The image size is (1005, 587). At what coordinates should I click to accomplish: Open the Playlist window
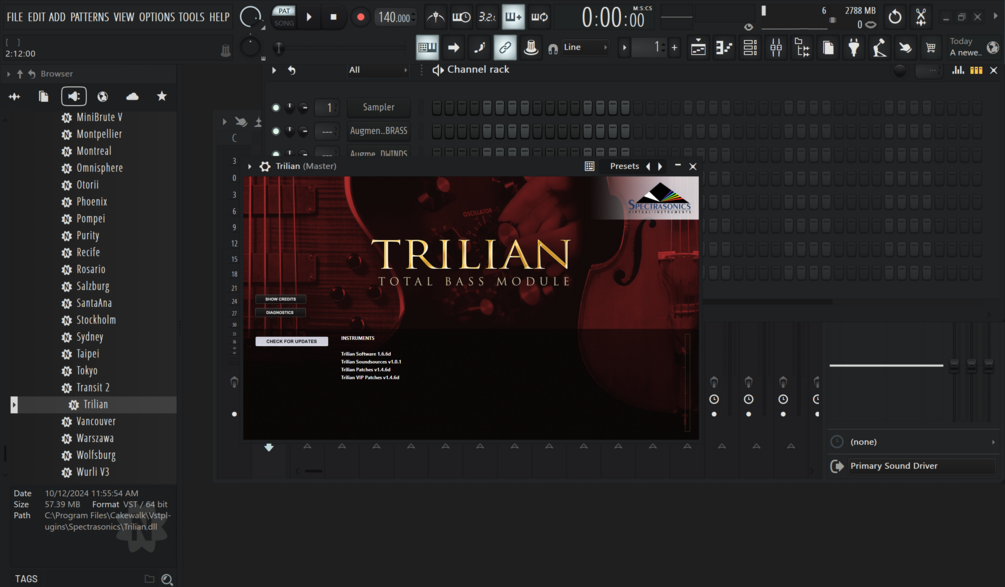[x=698, y=47]
